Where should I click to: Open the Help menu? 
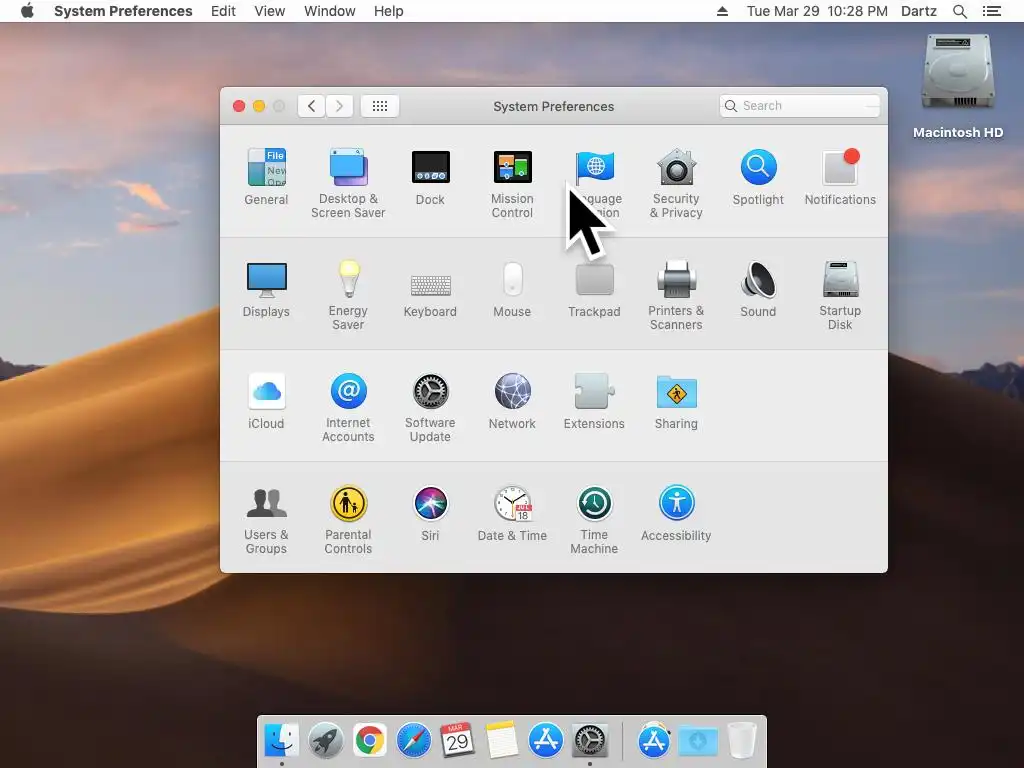pyautogui.click(x=389, y=11)
